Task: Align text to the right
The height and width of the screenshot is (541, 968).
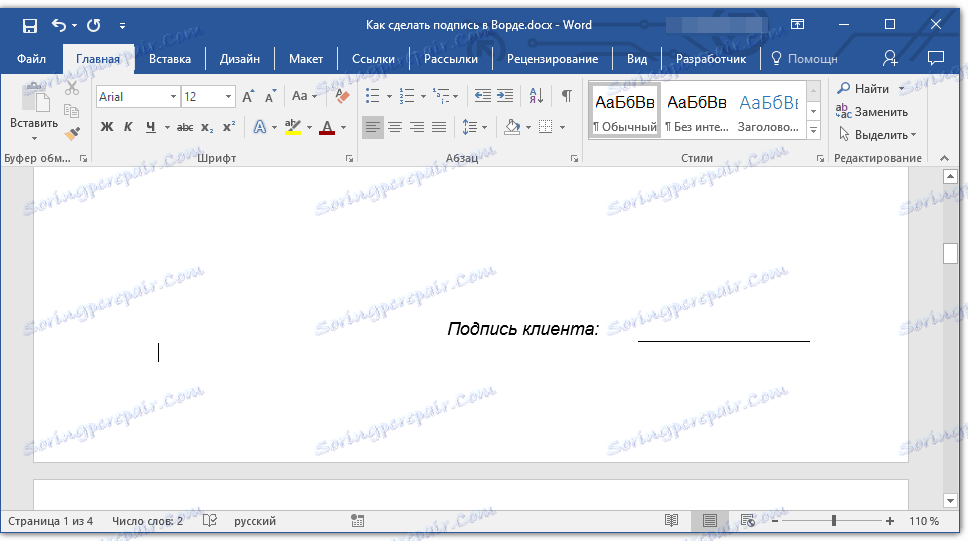Action: (x=417, y=127)
